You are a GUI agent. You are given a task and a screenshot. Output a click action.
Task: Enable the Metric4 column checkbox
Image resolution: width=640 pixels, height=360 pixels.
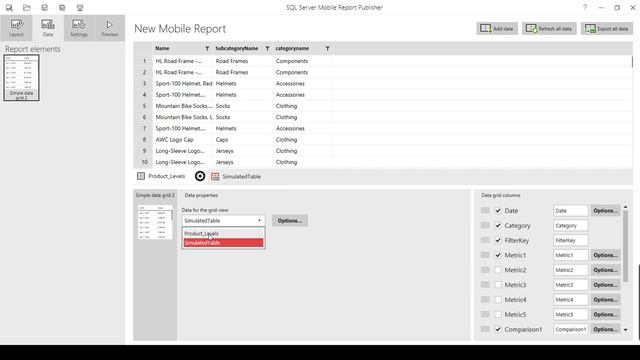(498, 300)
